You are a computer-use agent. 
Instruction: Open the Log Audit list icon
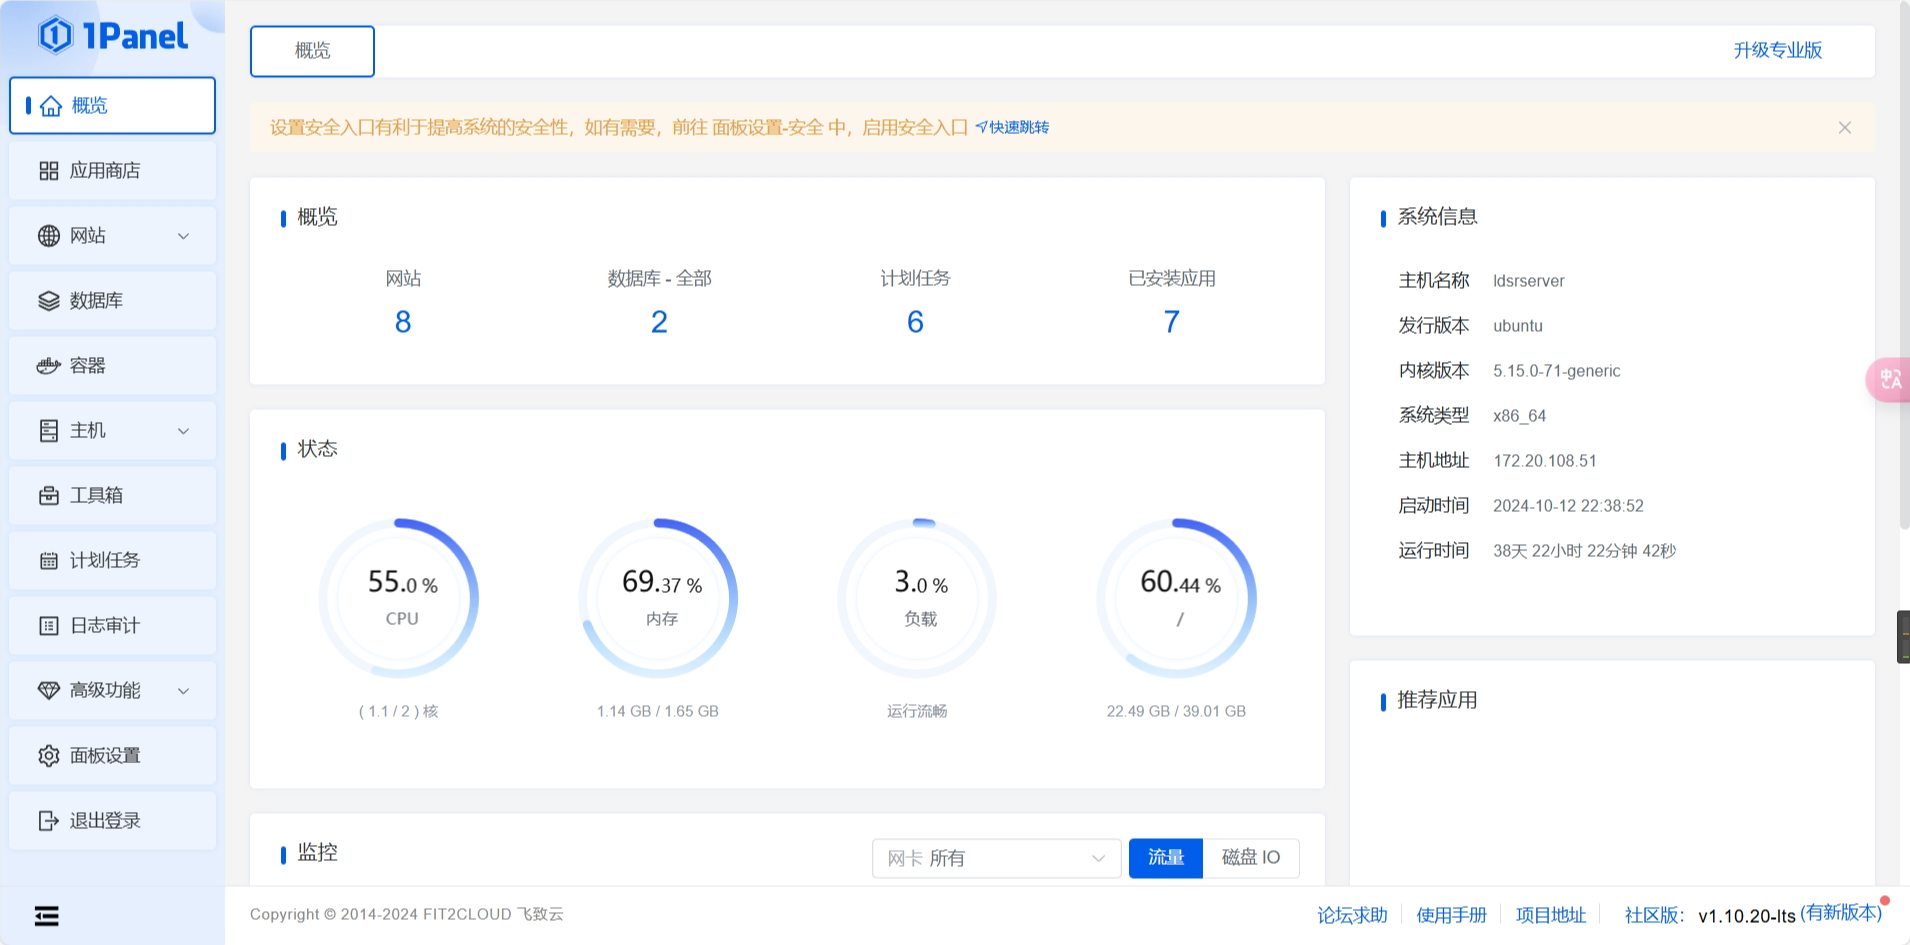[x=48, y=626]
